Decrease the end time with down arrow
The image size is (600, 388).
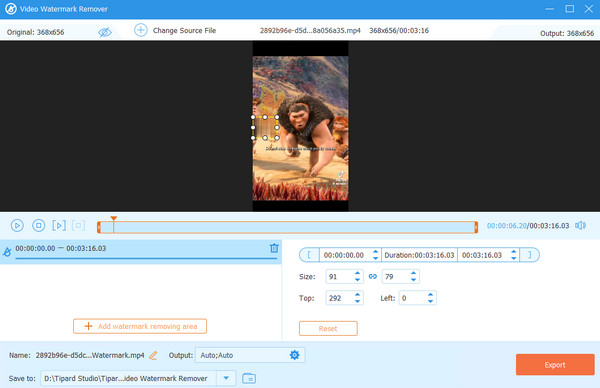click(514, 258)
